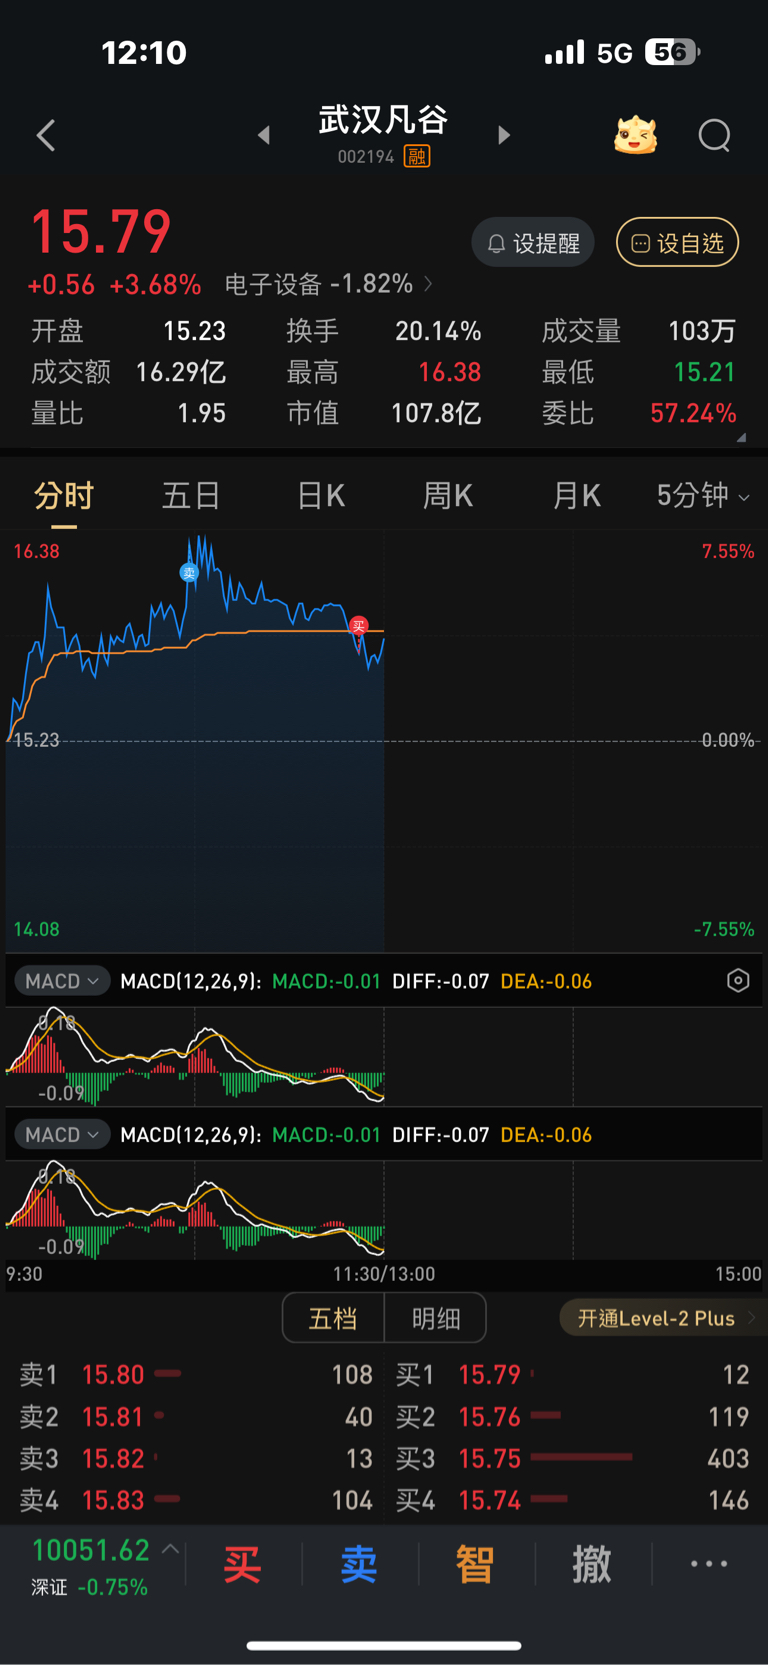Tap the blue 卖 marker on chart

(188, 573)
